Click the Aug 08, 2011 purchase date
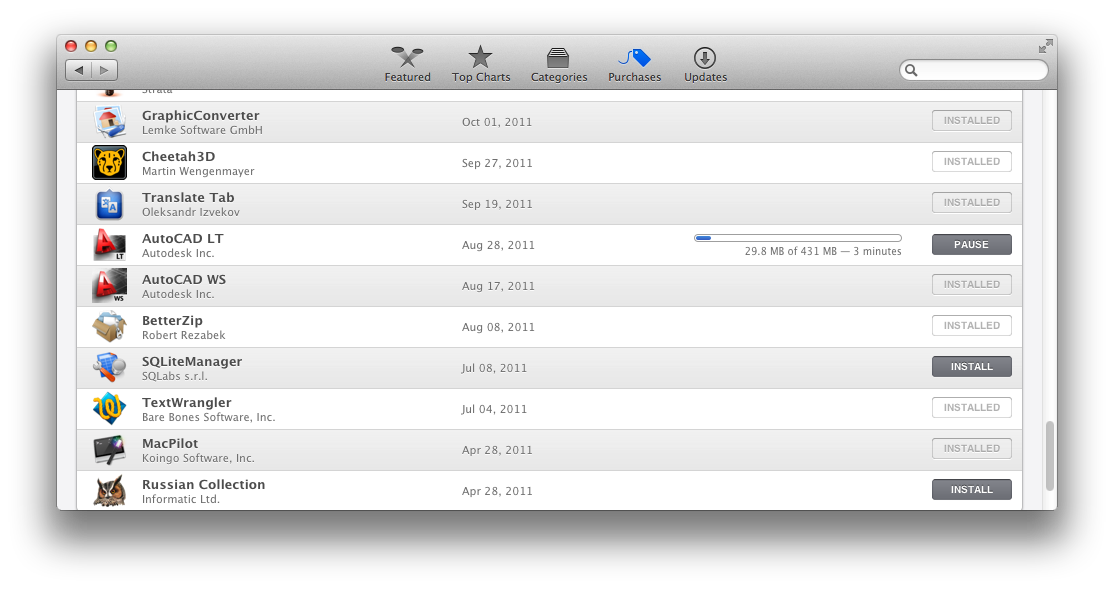 pyautogui.click(x=497, y=328)
